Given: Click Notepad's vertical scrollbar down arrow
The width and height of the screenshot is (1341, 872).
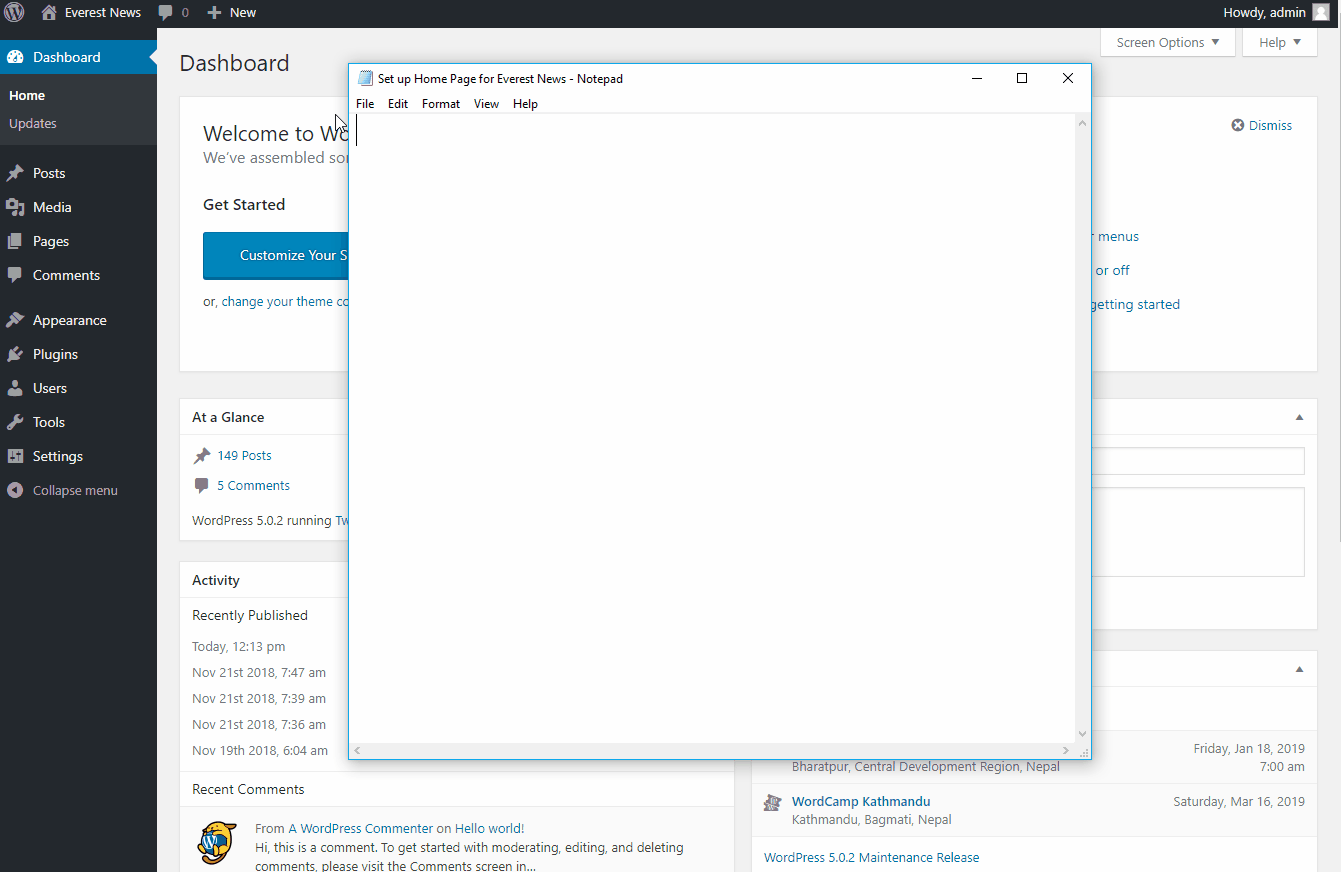Looking at the screenshot, I should coord(1082,734).
